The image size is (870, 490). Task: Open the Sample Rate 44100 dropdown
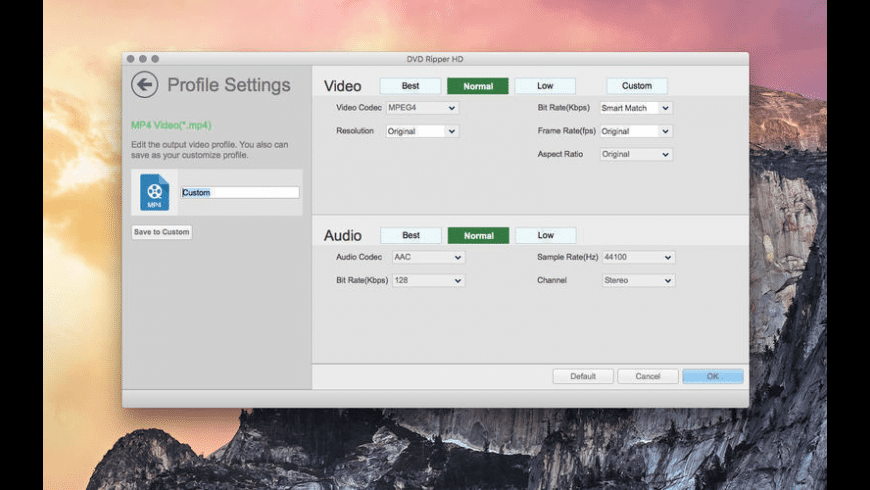(x=639, y=257)
